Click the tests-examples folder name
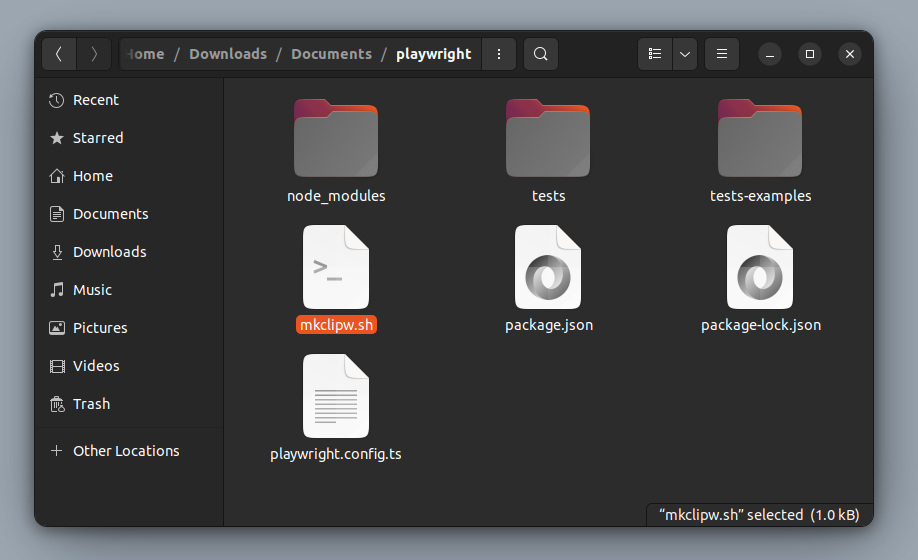 tap(761, 196)
